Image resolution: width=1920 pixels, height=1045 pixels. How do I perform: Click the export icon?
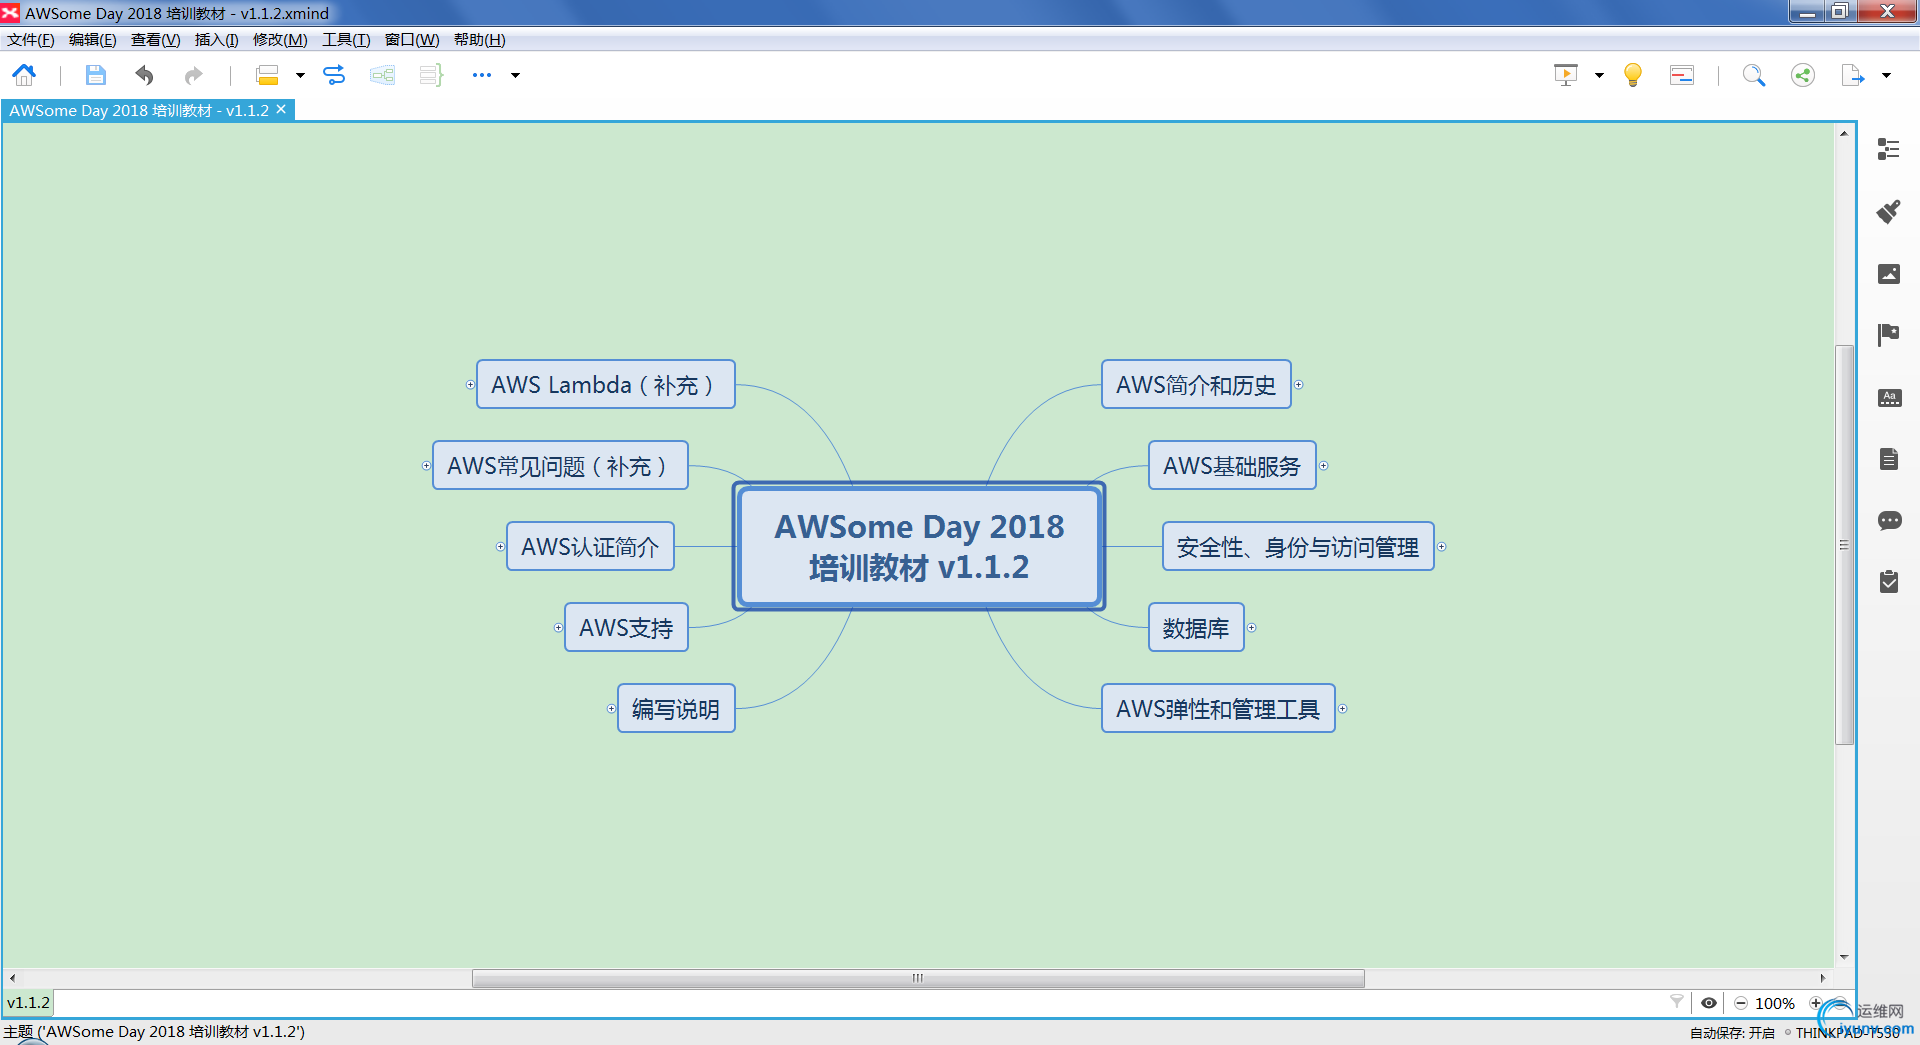1852,75
